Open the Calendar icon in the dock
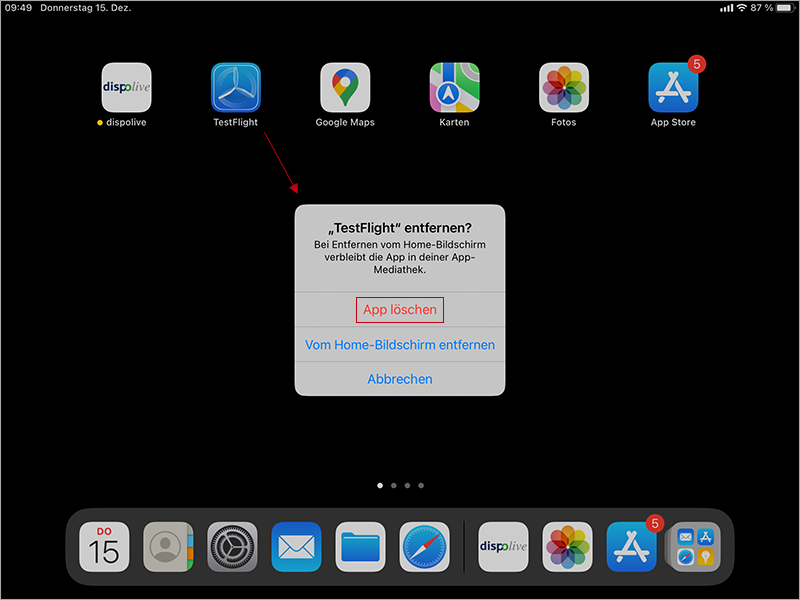800x600 pixels. pos(104,546)
